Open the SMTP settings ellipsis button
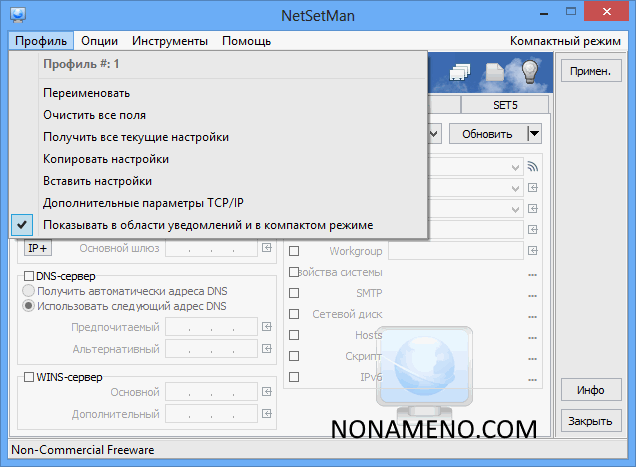Image resolution: width=636 pixels, height=467 pixels. pyautogui.click(x=533, y=293)
